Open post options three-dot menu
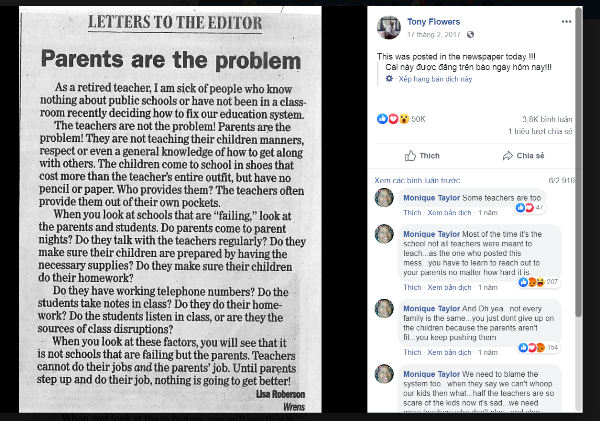The width and height of the screenshot is (600, 421). [x=567, y=20]
